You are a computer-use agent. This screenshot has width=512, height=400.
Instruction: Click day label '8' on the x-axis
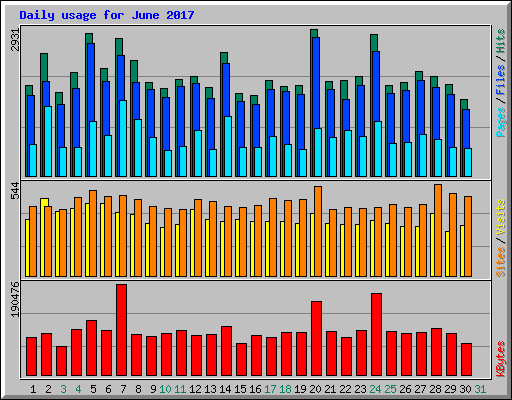point(138,389)
